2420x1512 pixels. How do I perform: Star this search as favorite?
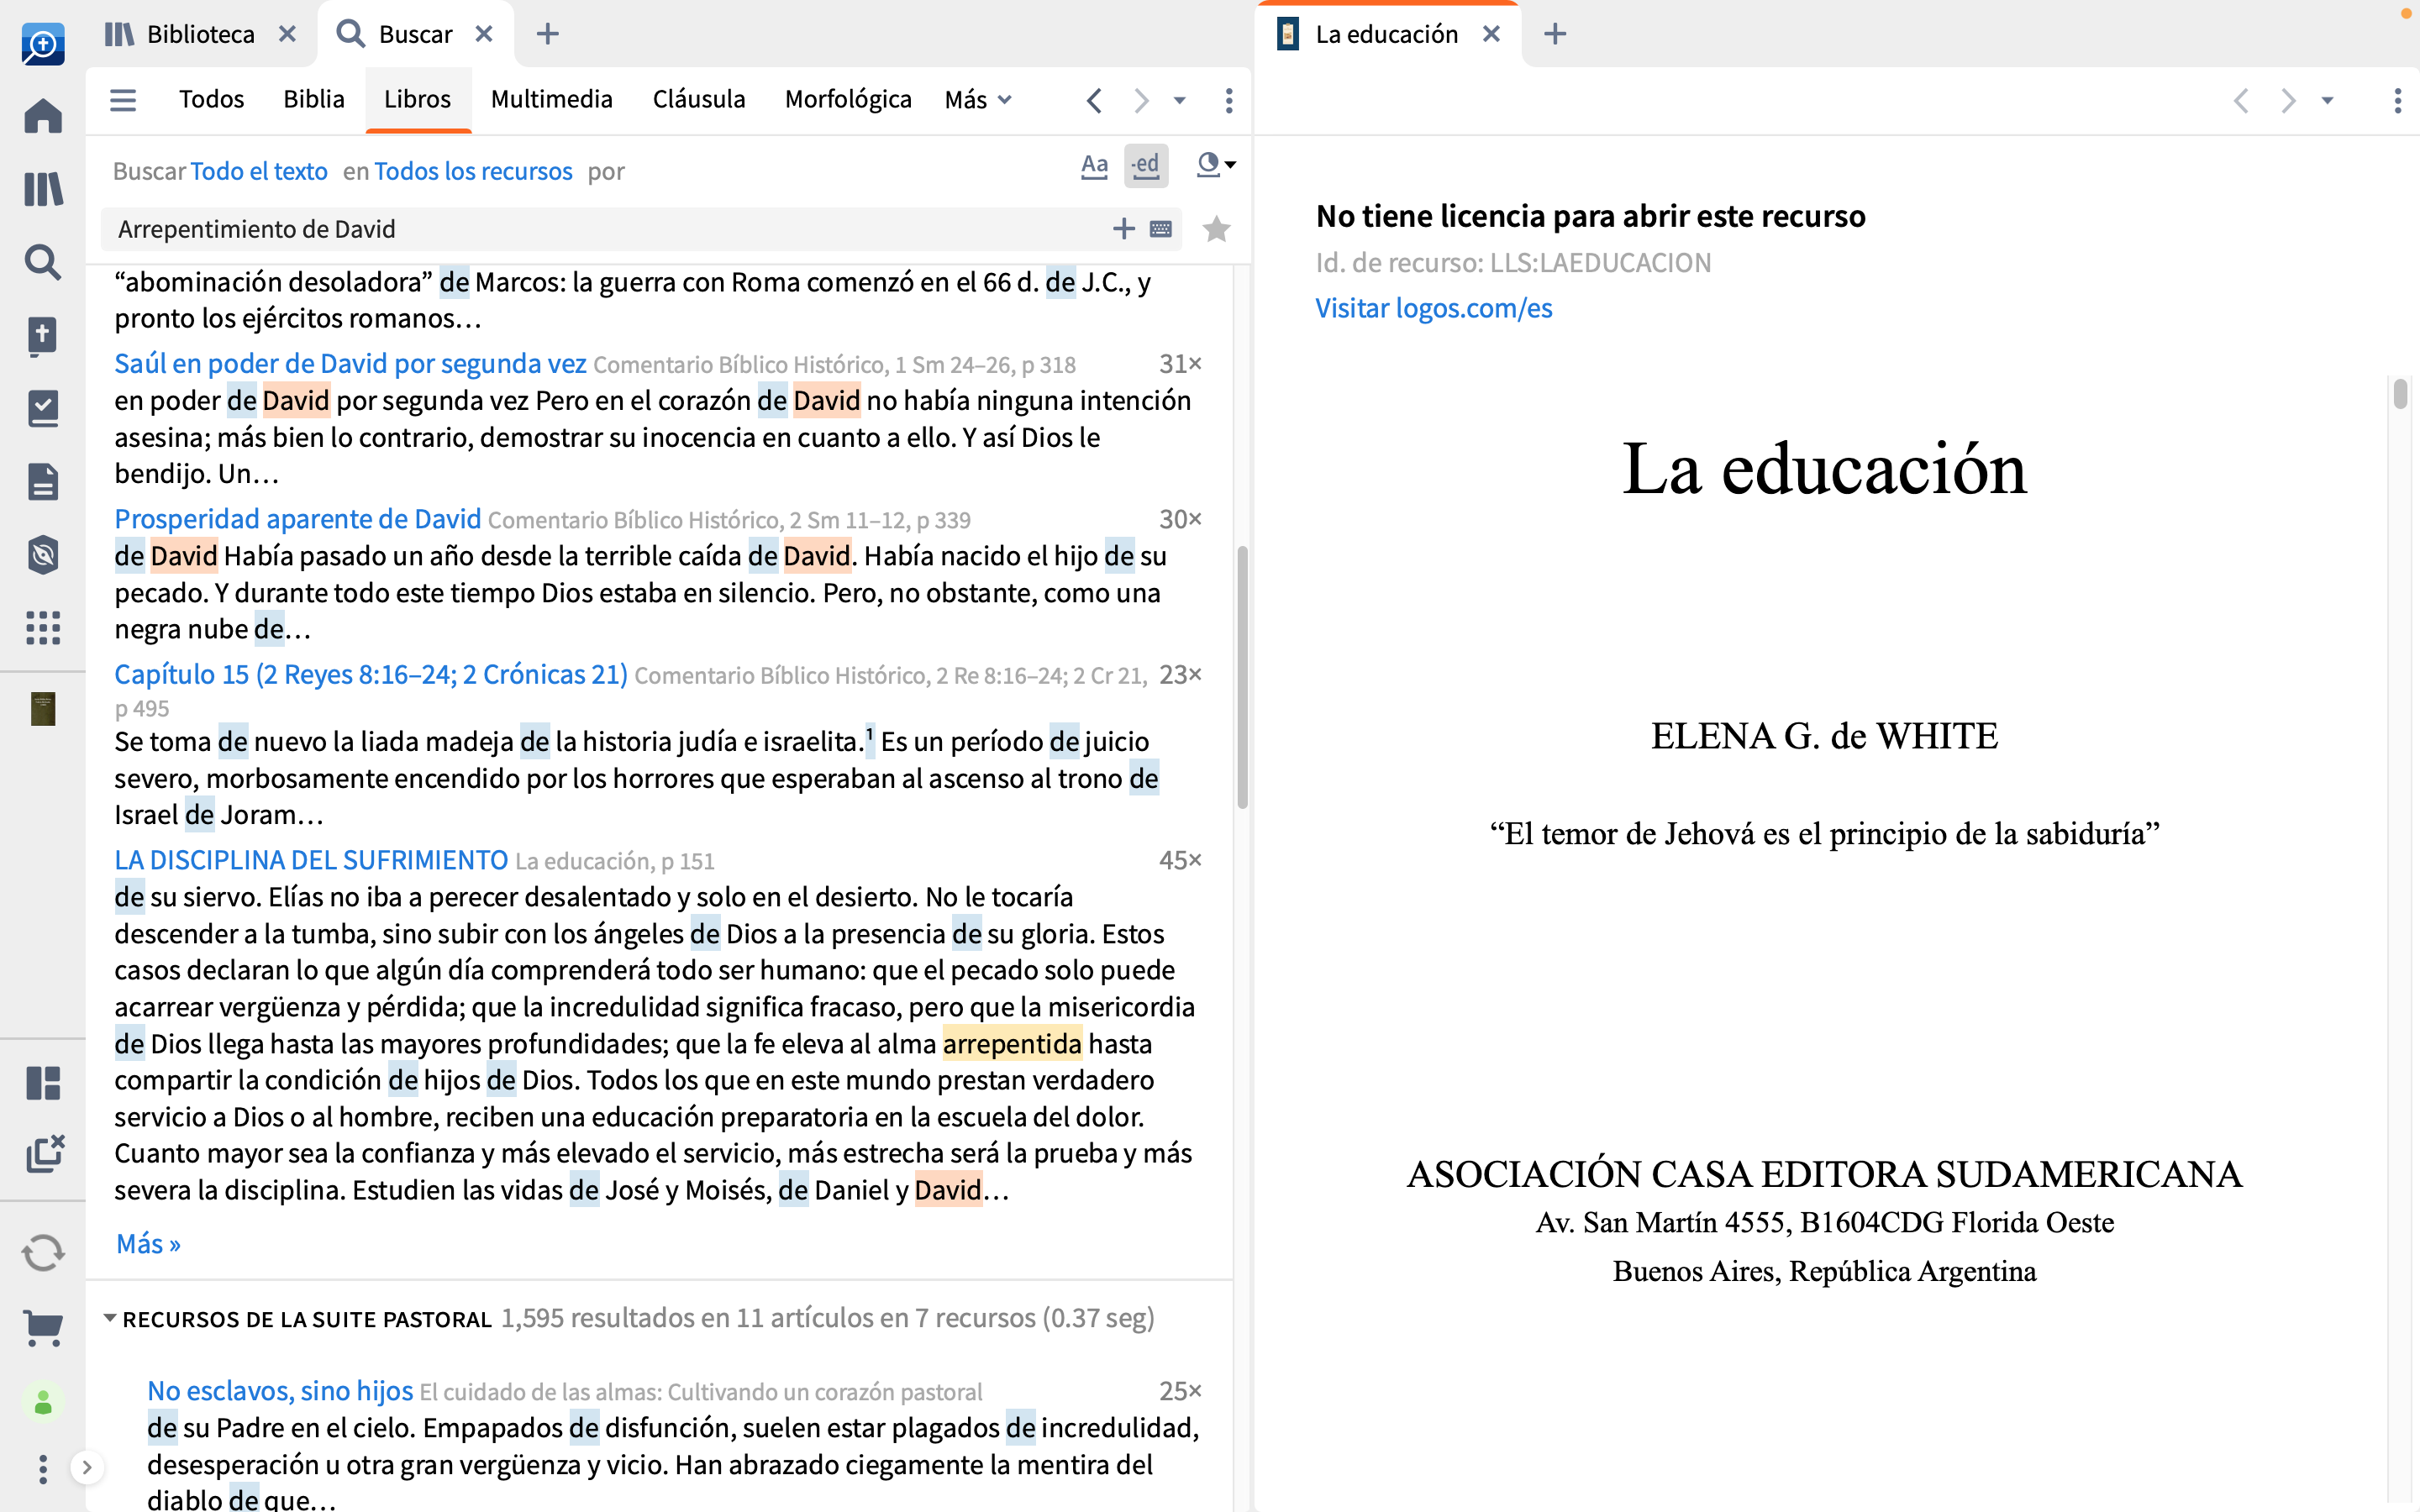[x=1216, y=229]
